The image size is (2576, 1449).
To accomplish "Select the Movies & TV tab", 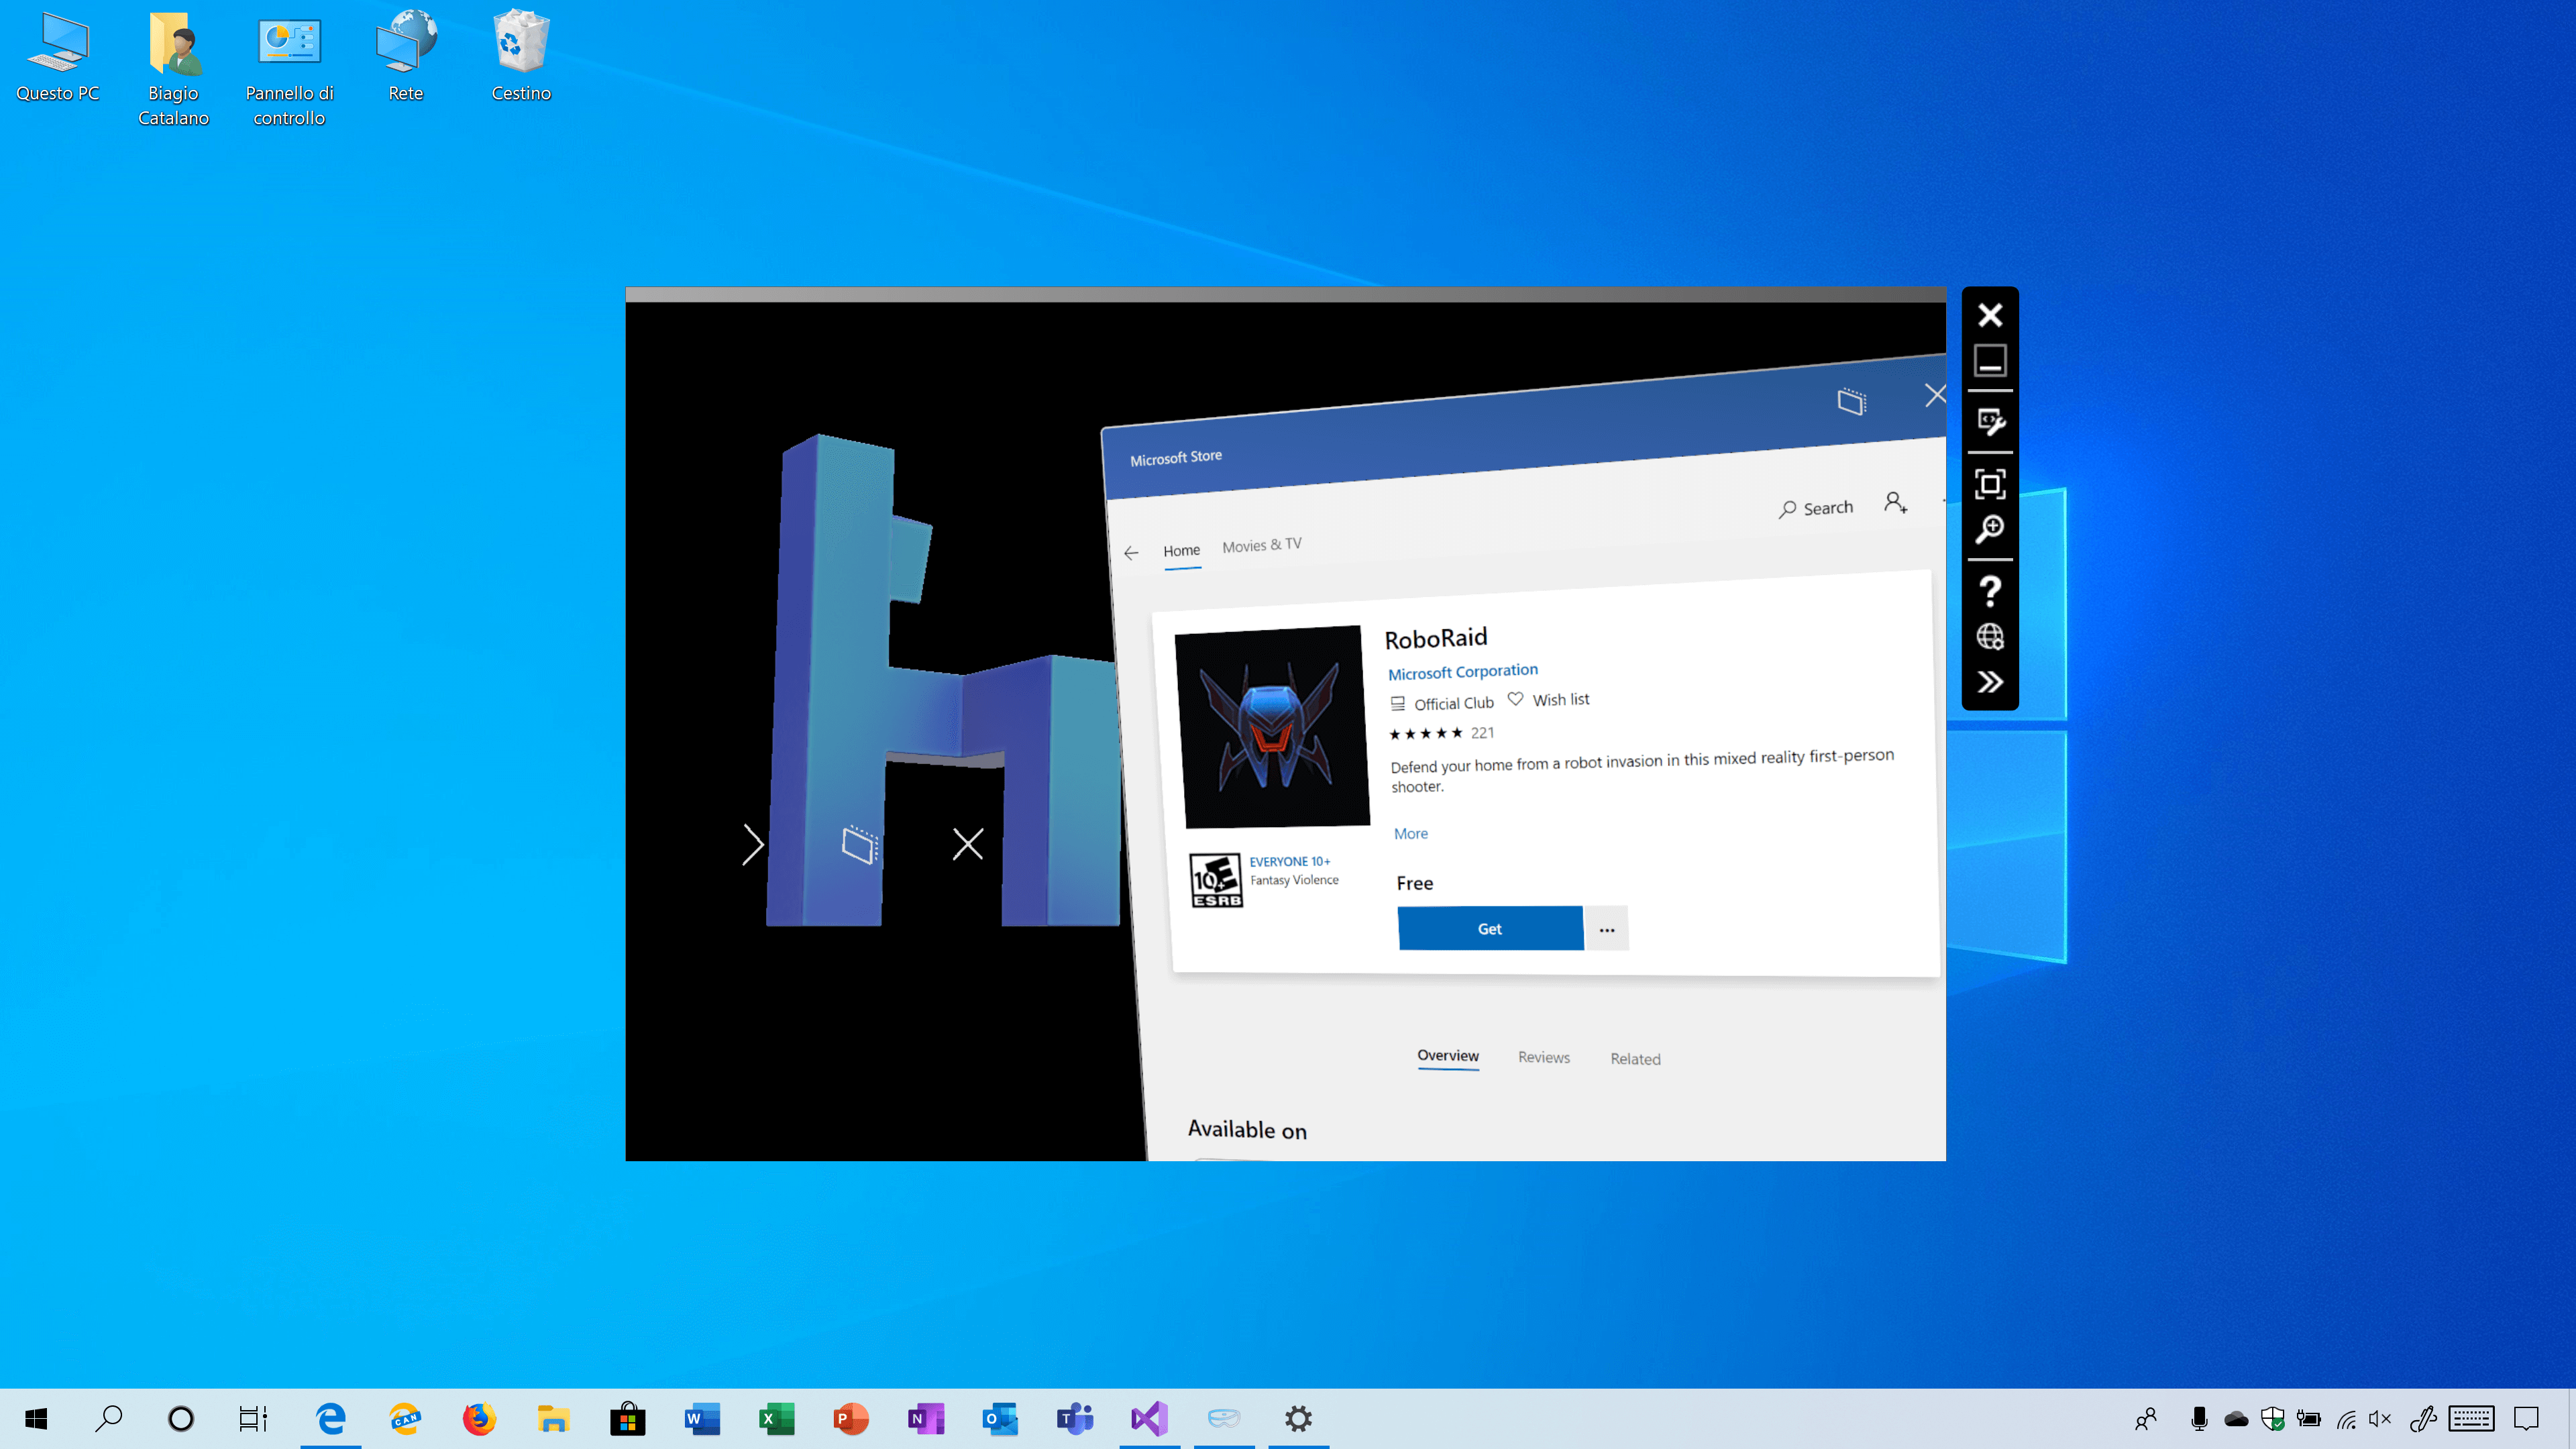I will 1262,545.
